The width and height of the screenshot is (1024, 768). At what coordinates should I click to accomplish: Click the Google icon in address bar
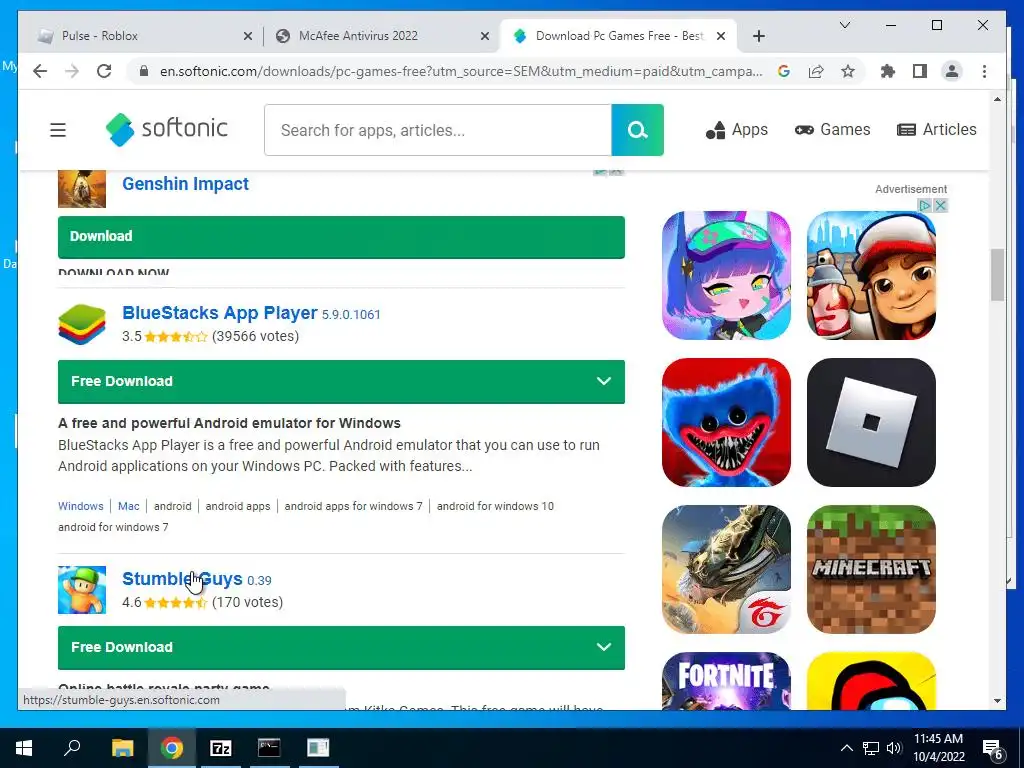pos(784,71)
